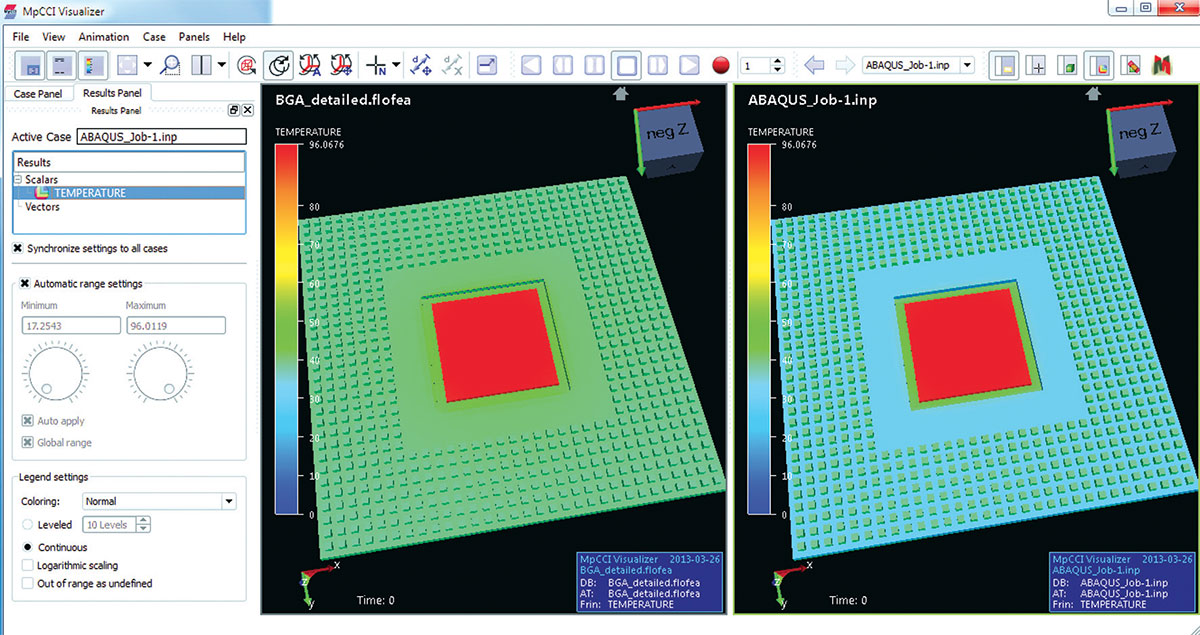The height and width of the screenshot is (635, 1200).
Task: Float the Results Panel dock
Action: [233, 110]
